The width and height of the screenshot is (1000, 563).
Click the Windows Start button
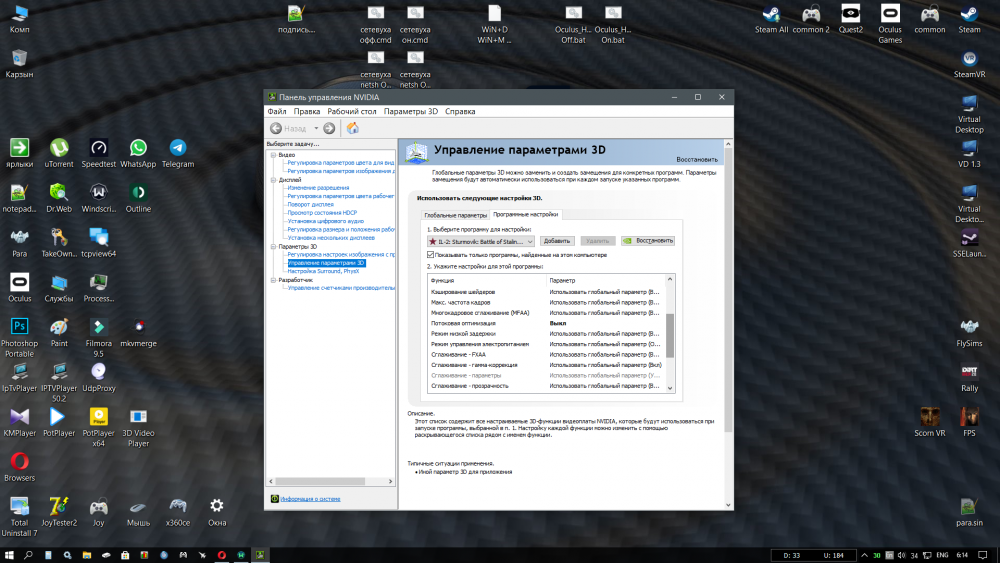[10, 555]
